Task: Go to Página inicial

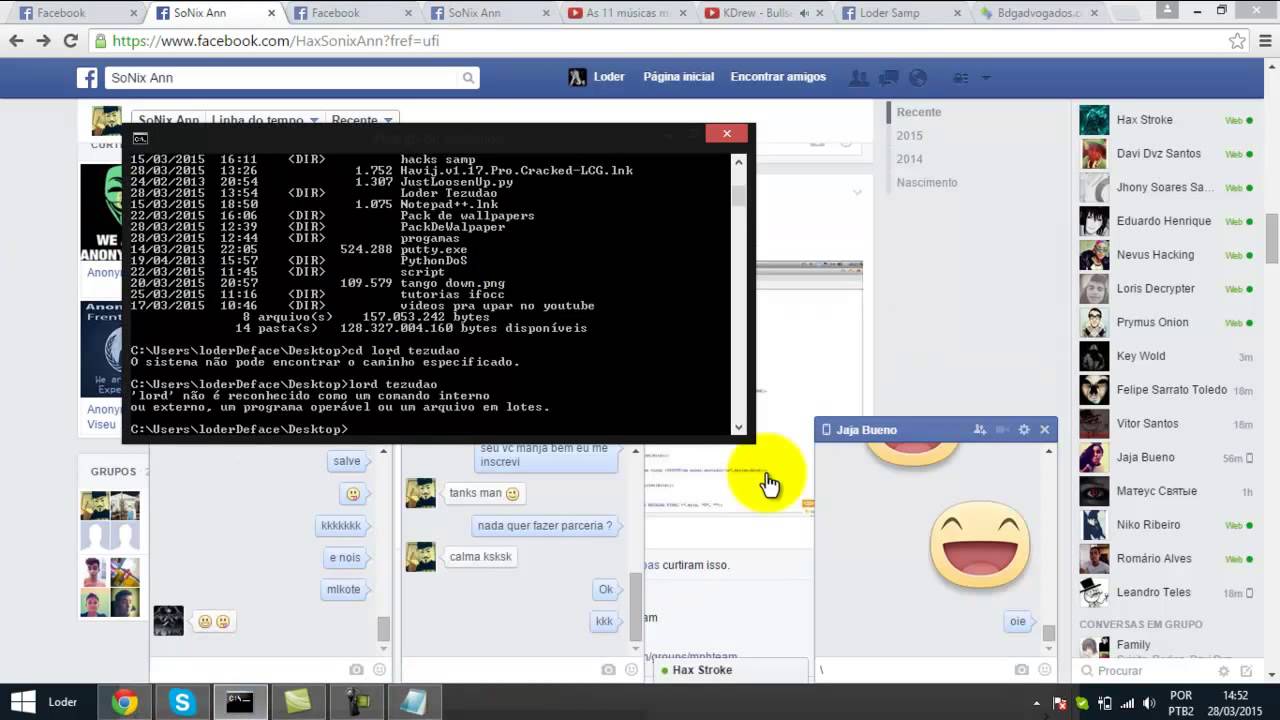Action: [678, 77]
